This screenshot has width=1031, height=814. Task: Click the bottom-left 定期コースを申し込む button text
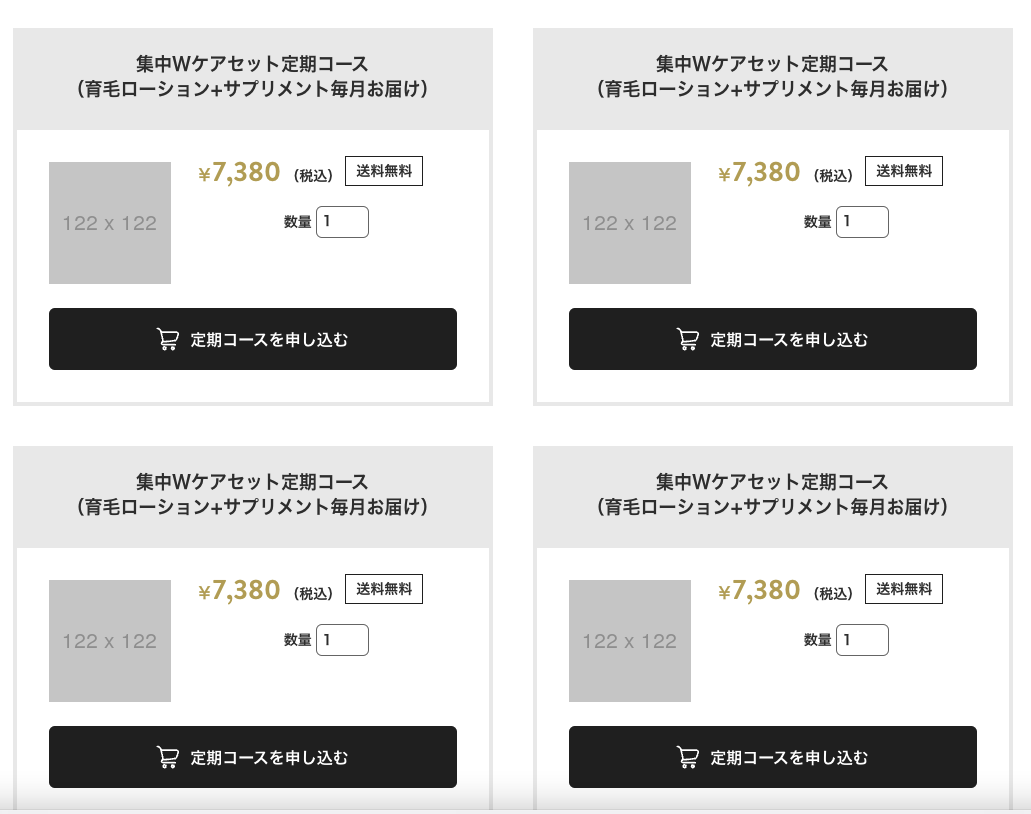[270, 757]
